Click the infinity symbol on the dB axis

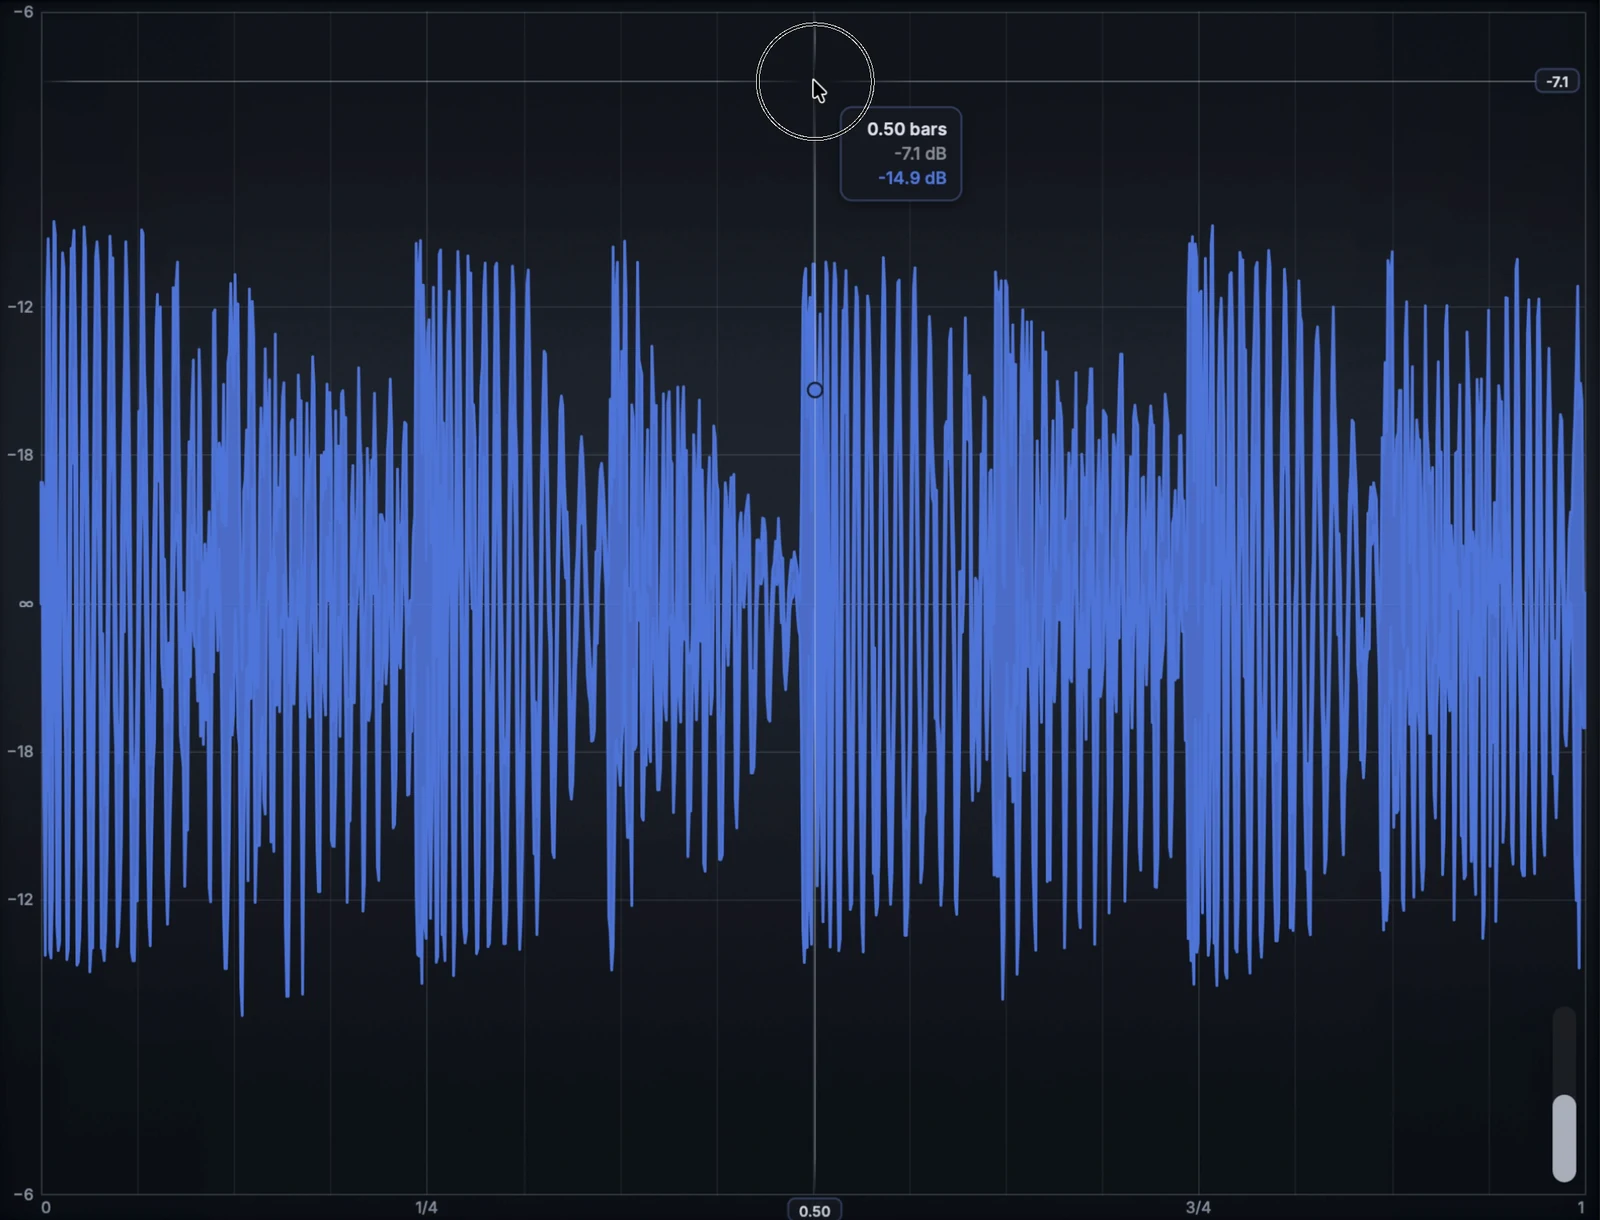click(x=26, y=603)
